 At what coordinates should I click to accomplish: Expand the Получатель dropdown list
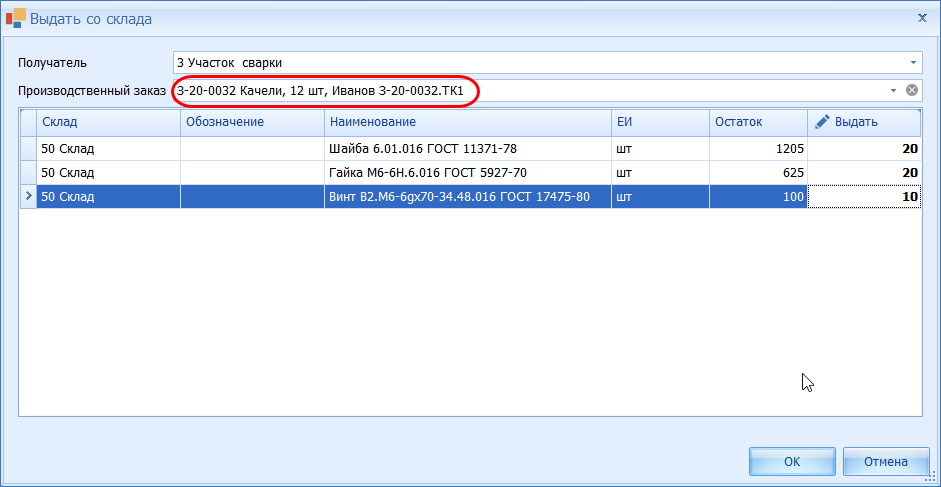pos(912,62)
